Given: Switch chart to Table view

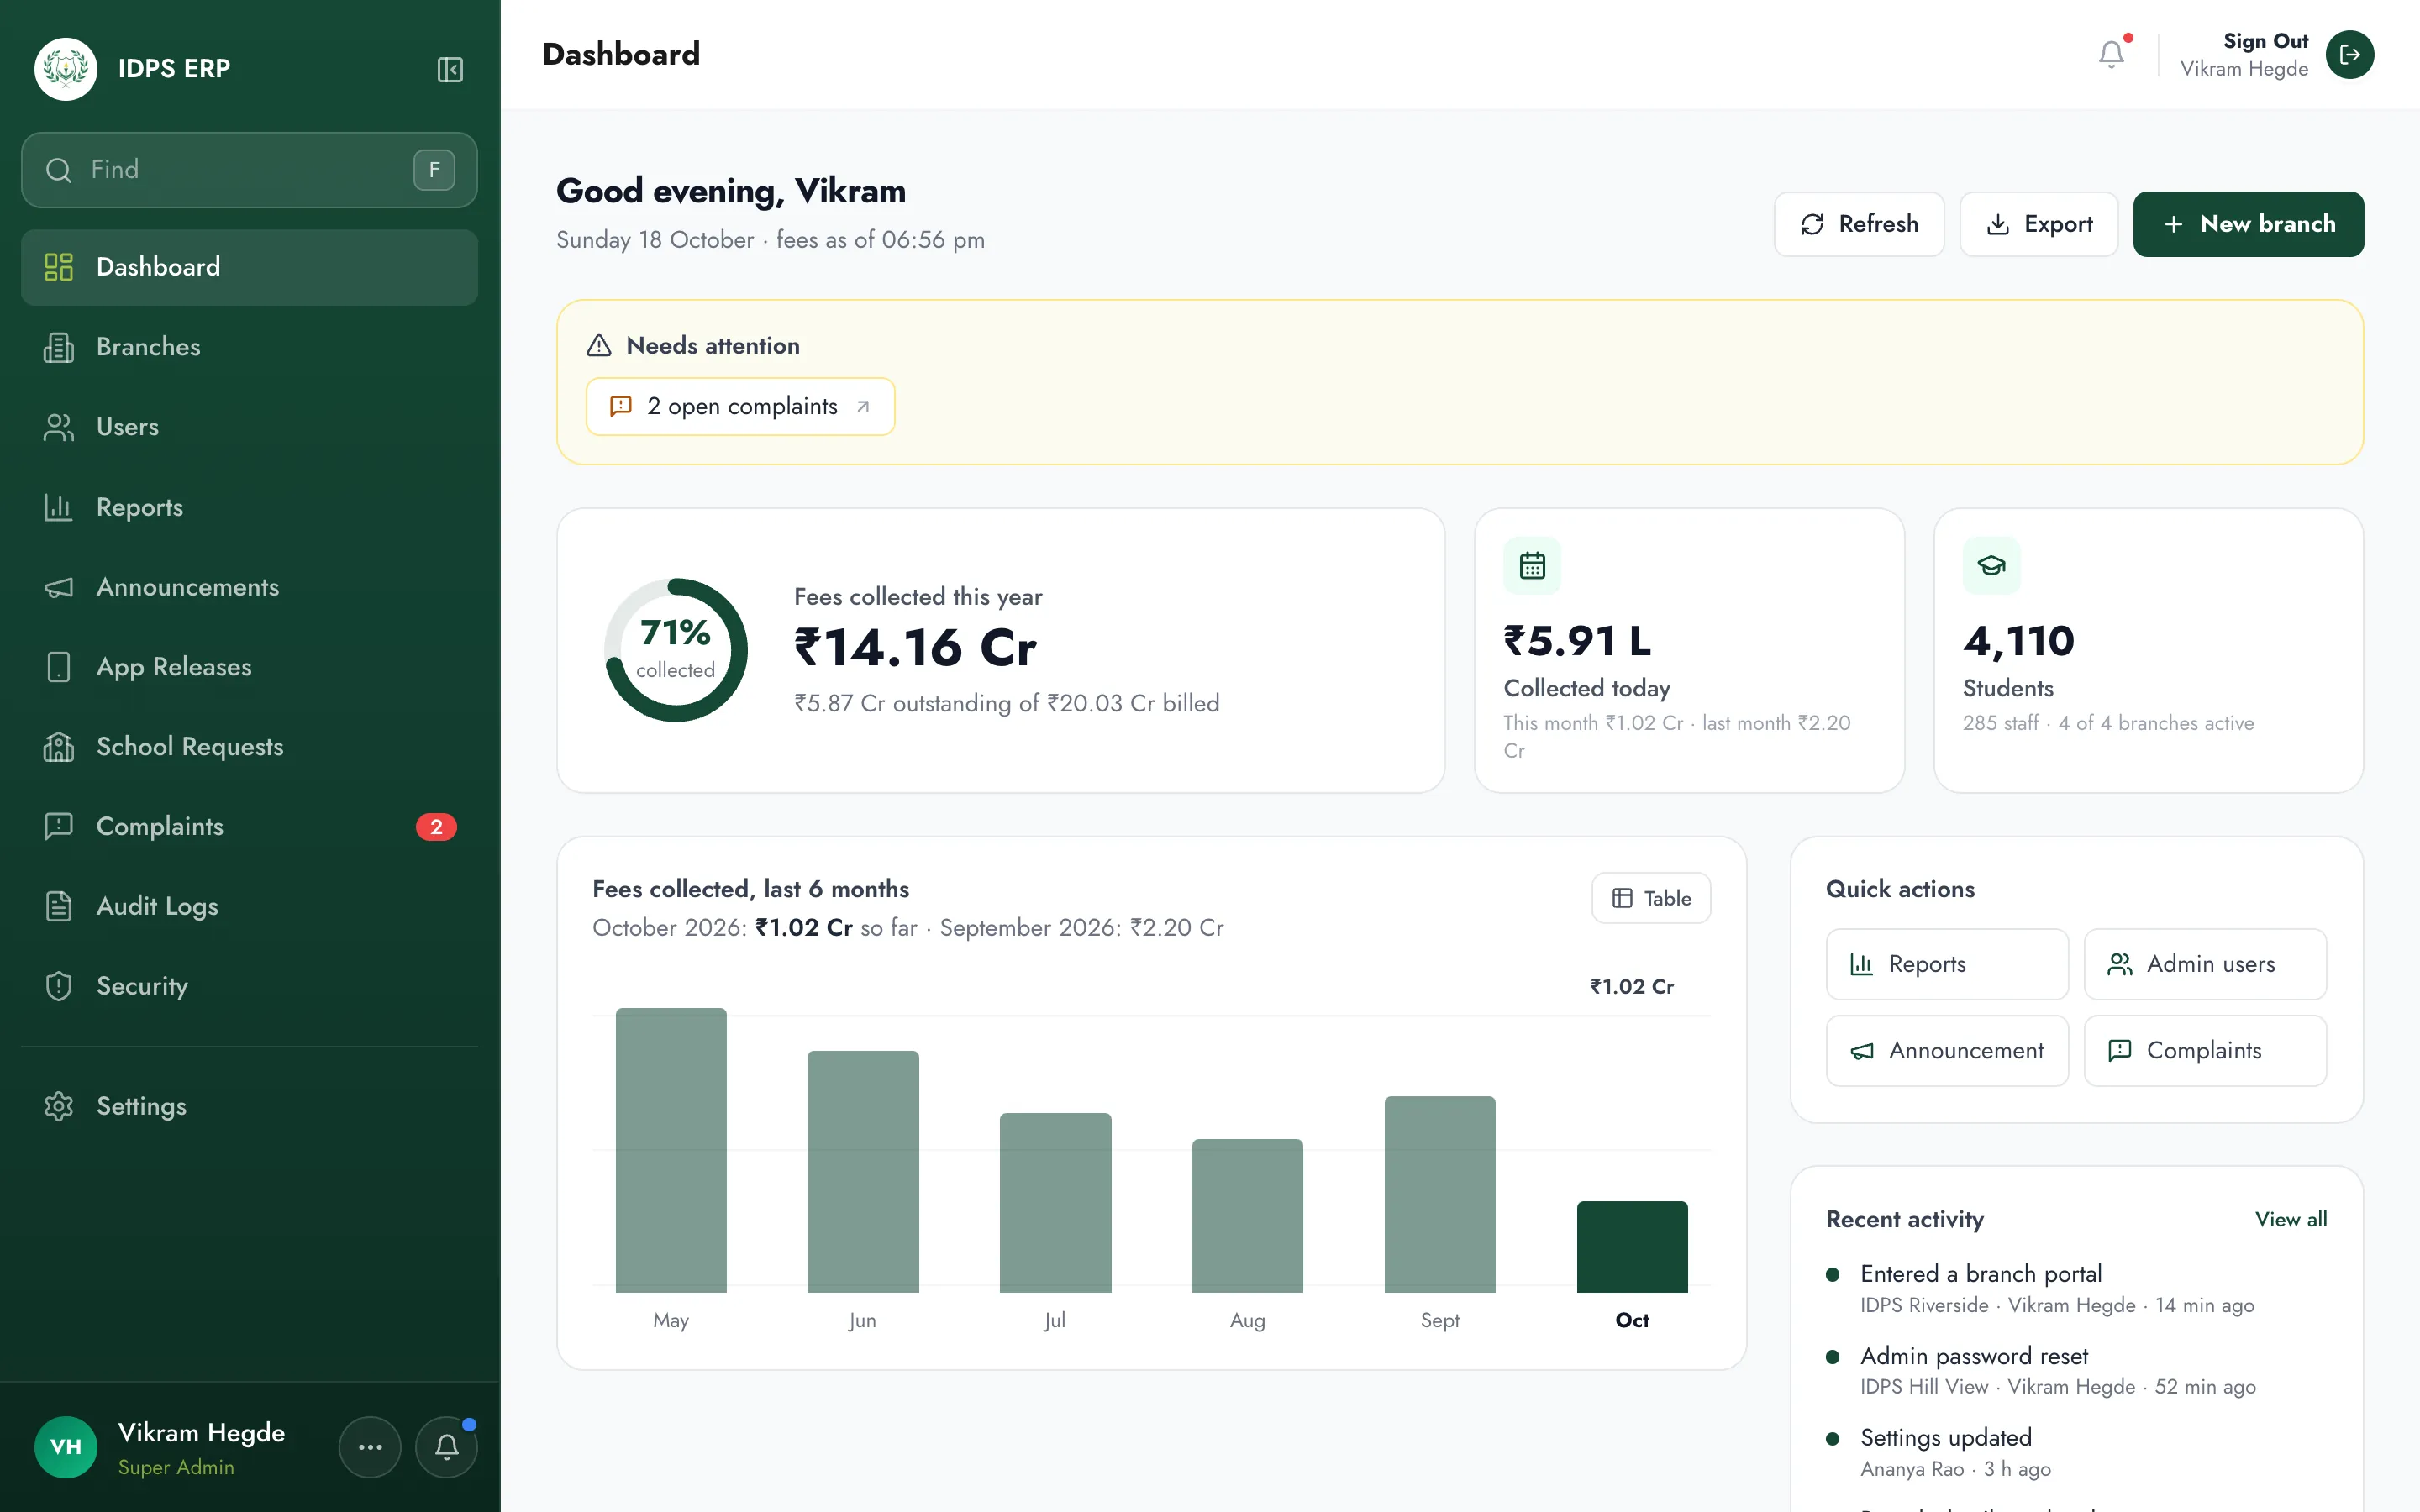Looking at the screenshot, I should click(x=1651, y=898).
